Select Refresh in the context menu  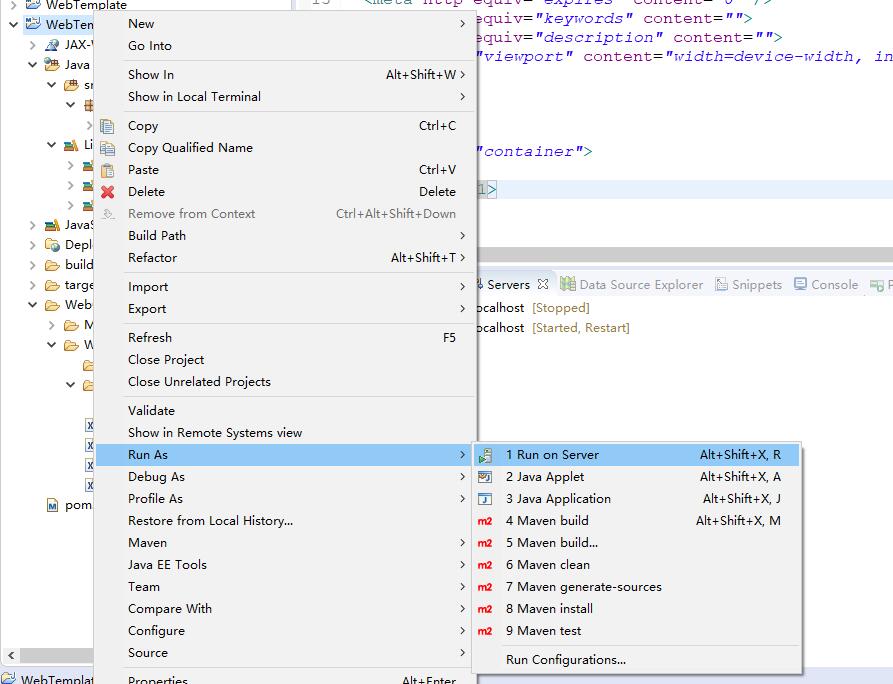pyautogui.click(x=150, y=338)
